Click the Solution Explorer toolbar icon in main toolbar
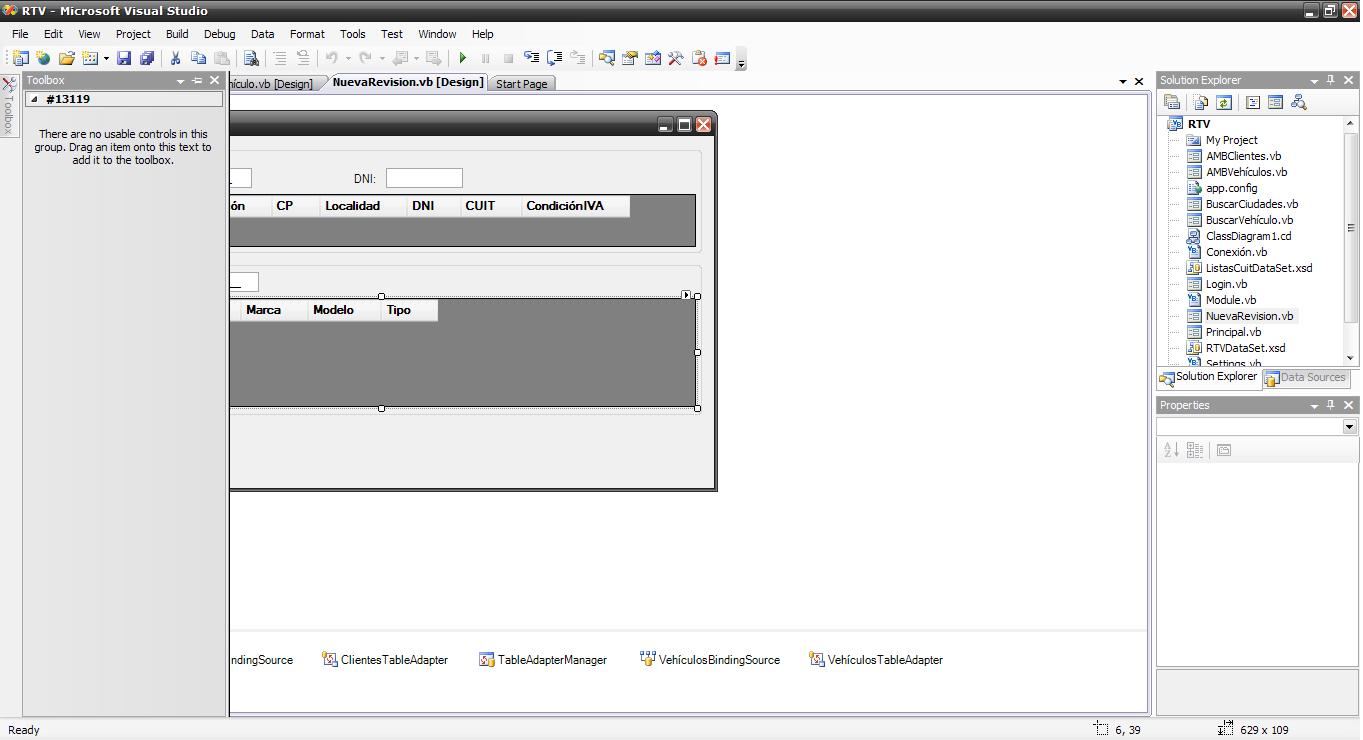 point(606,59)
